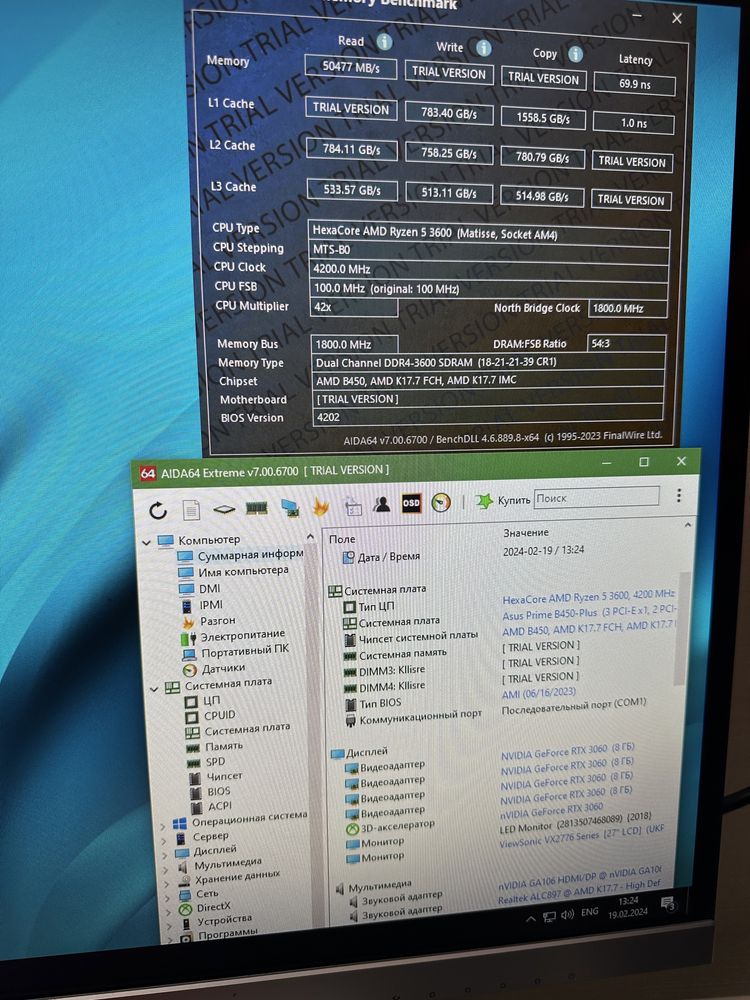Click the info icon next to Write
This screenshot has width=750, height=1000.
[x=484, y=48]
